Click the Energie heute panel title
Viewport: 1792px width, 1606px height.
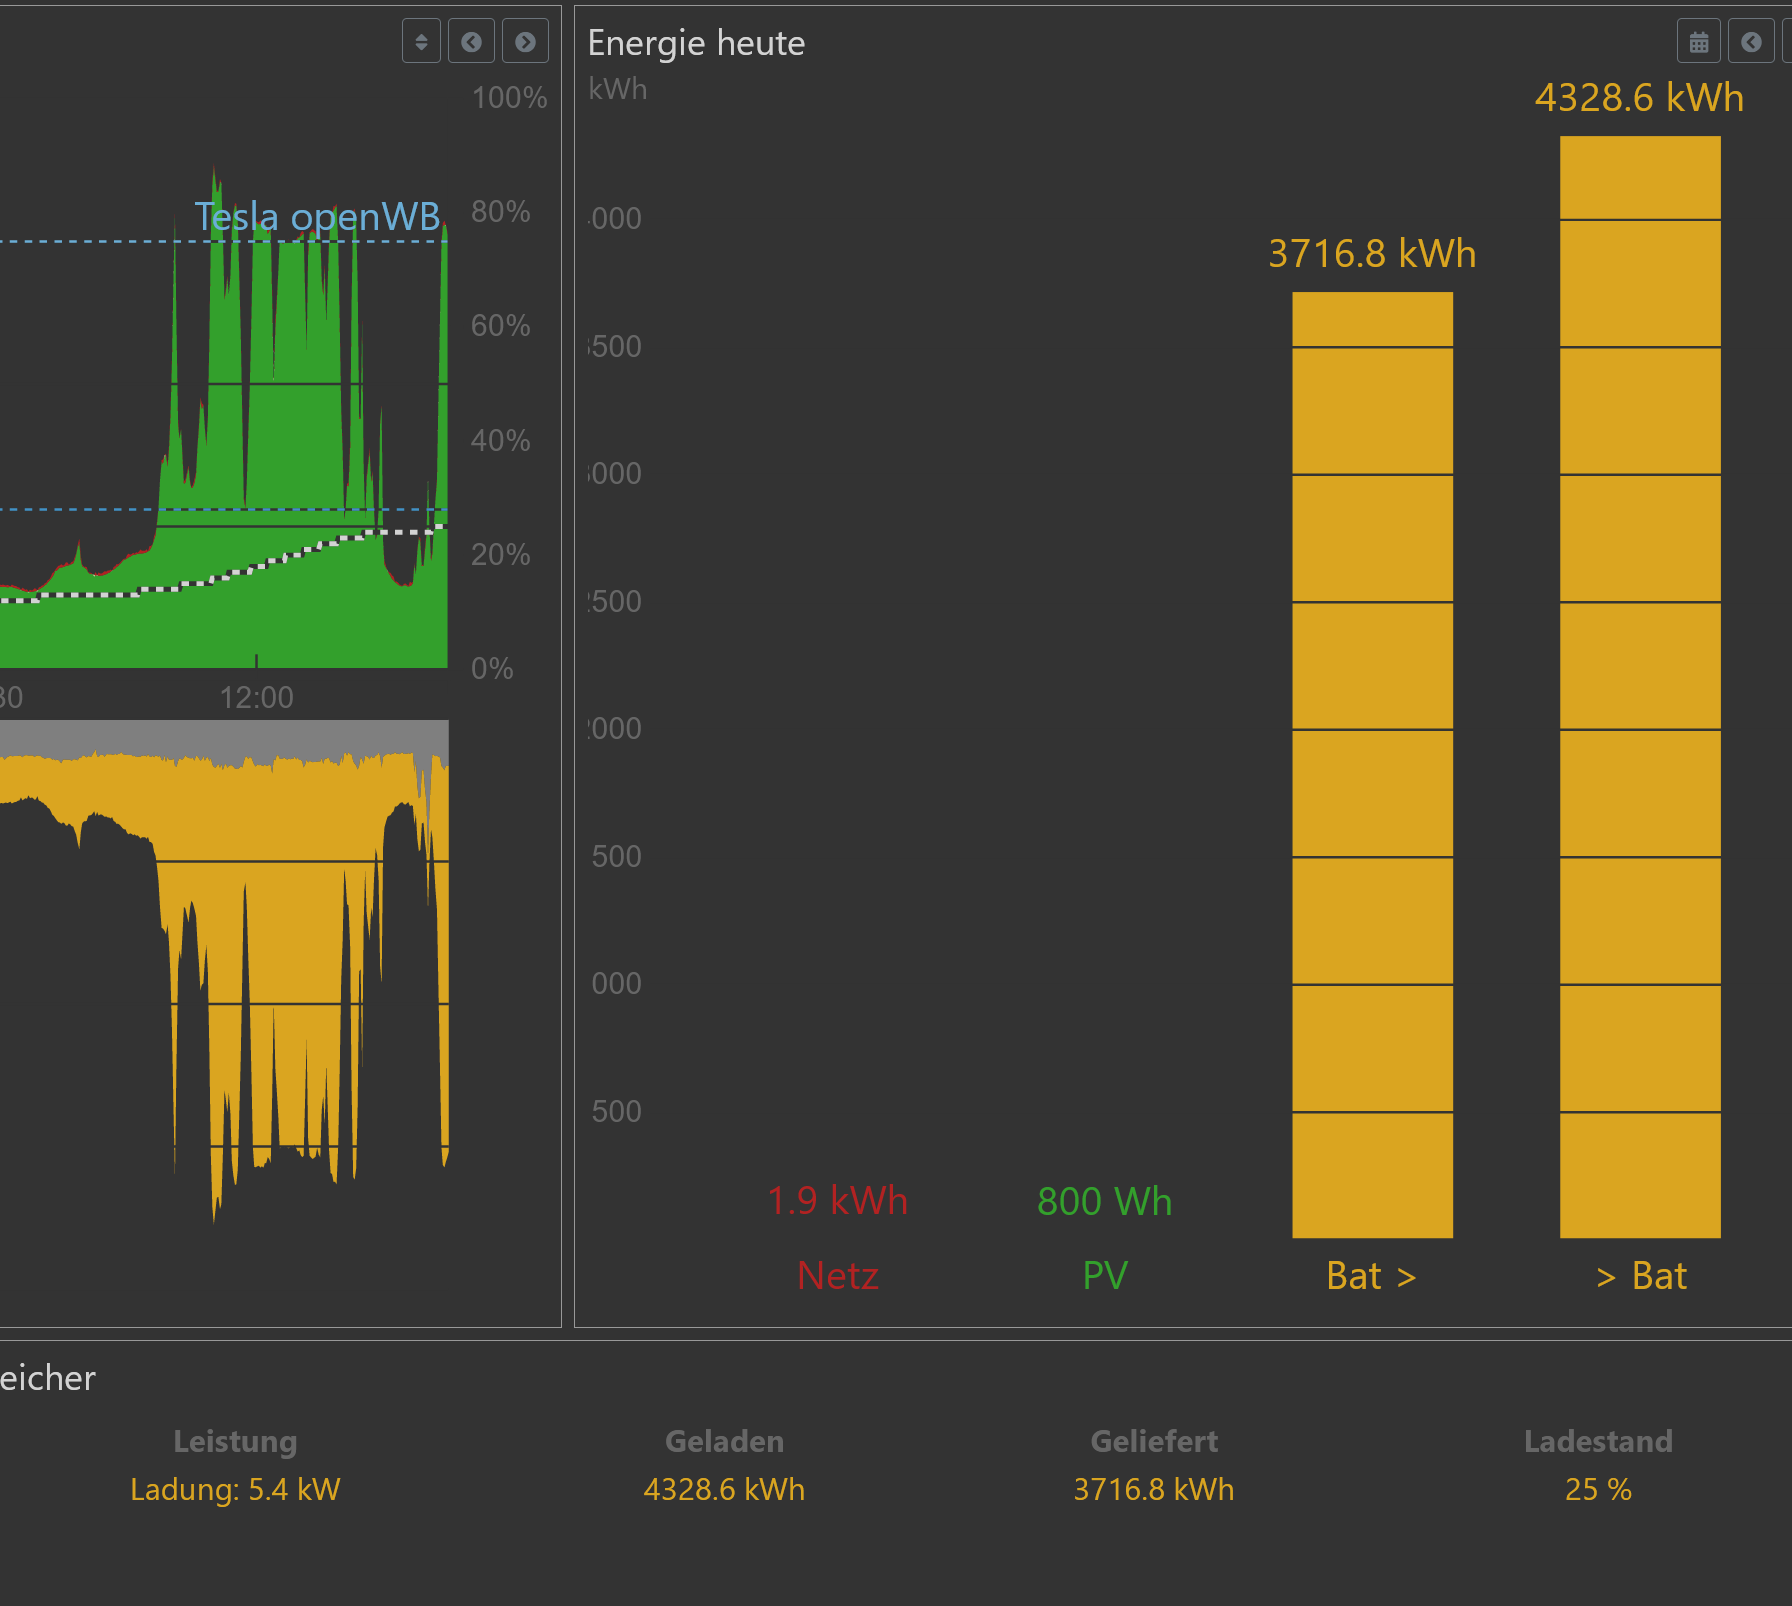(696, 43)
